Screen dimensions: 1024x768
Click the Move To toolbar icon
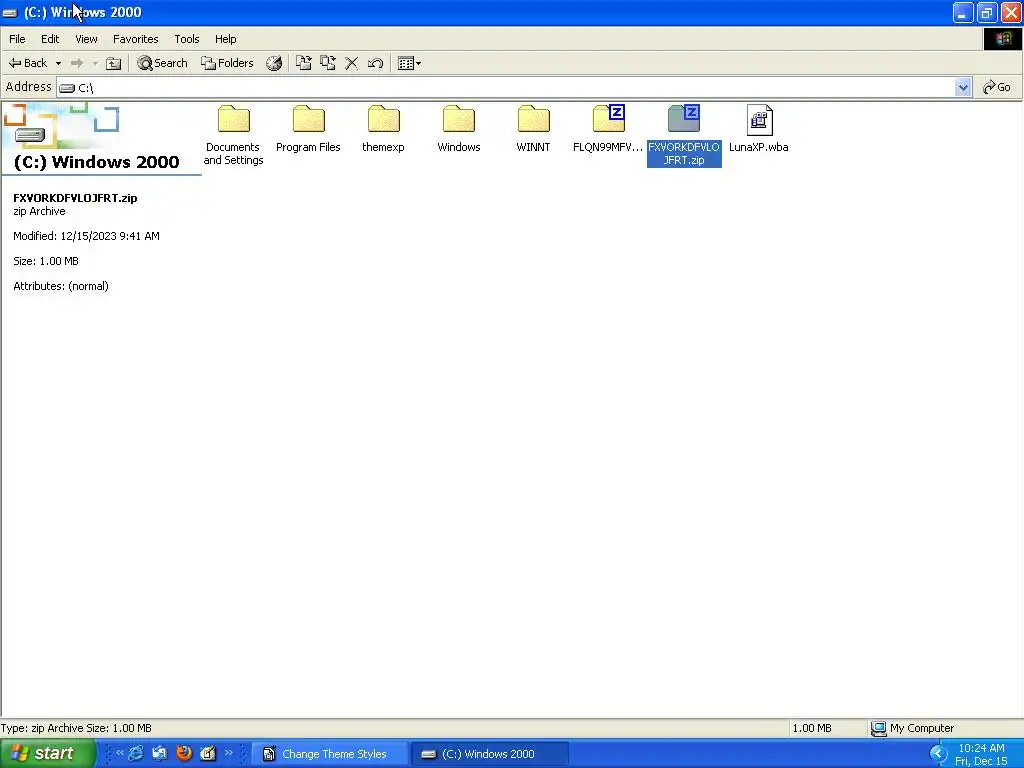304,63
